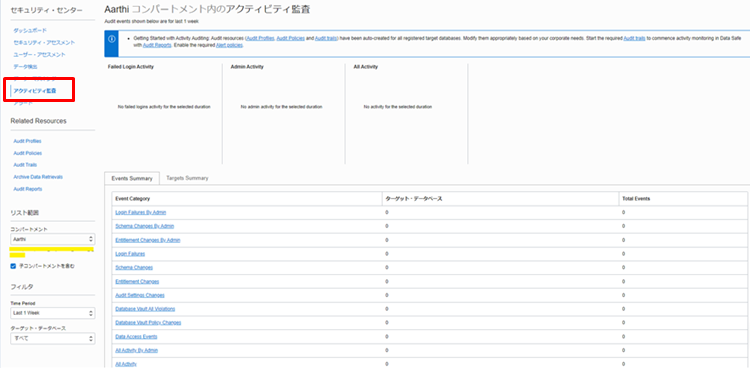Open ユーザー・アセスメント in the sidebar
The image size is (750, 368).
click(39, 55)
